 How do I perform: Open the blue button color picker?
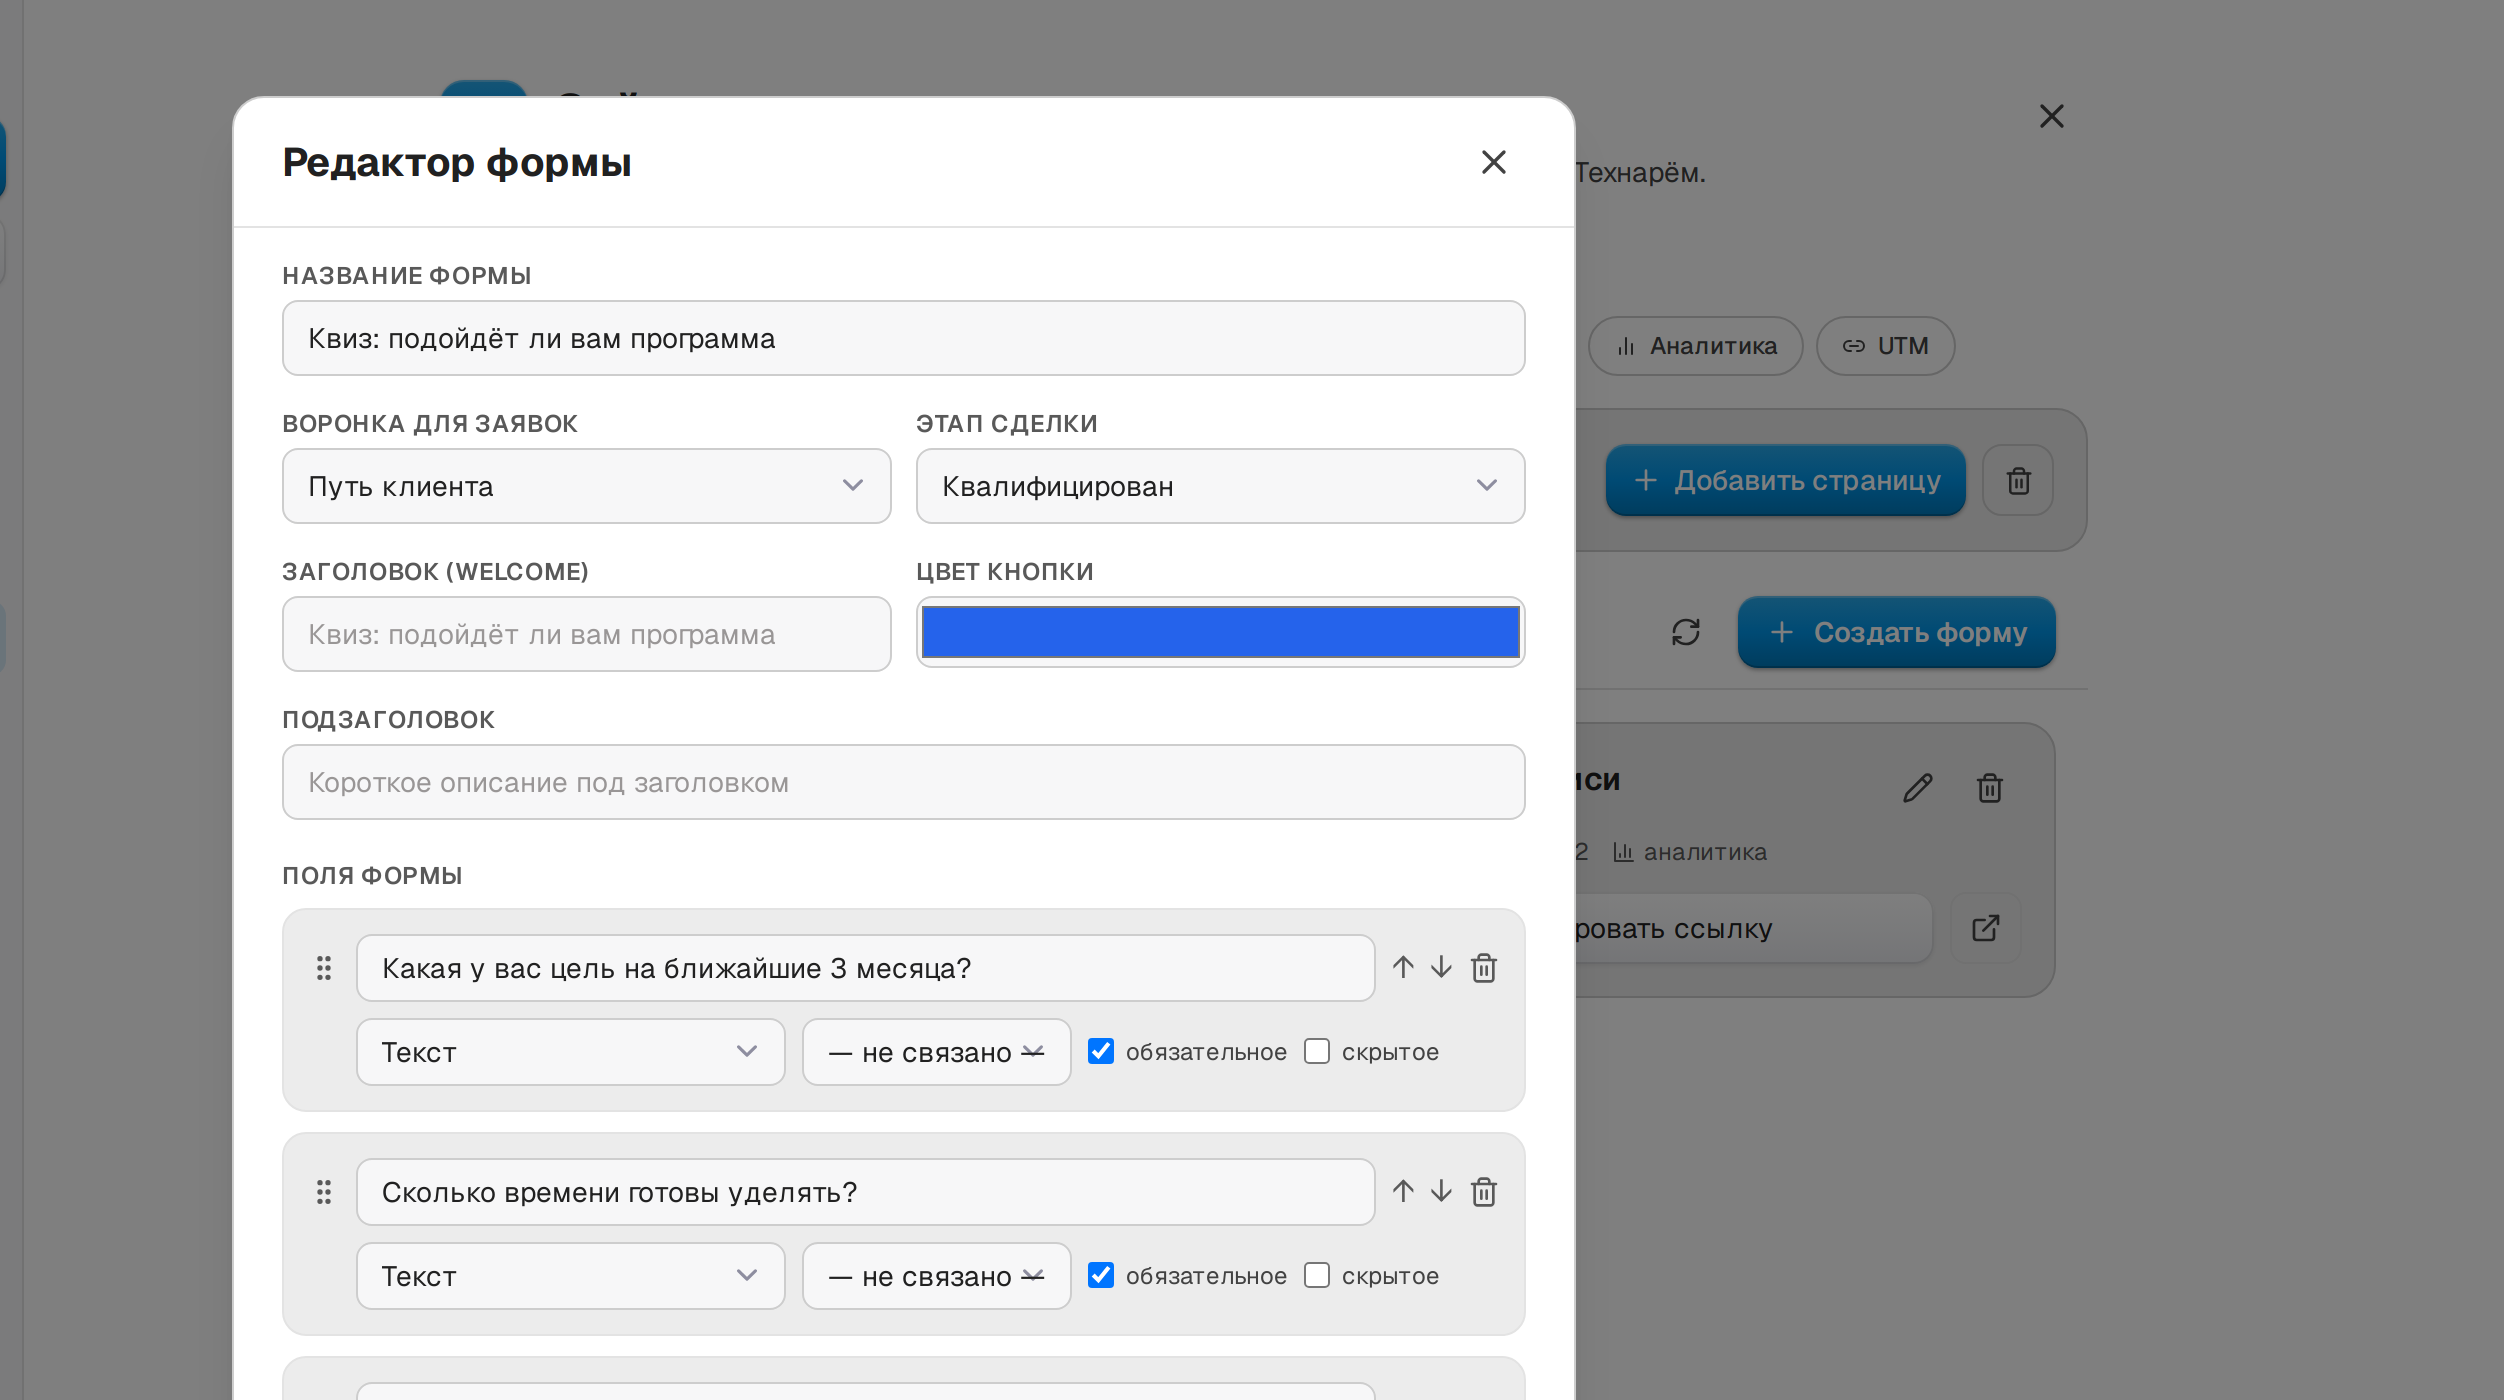pyautogui.click(x=1221, y=632)
